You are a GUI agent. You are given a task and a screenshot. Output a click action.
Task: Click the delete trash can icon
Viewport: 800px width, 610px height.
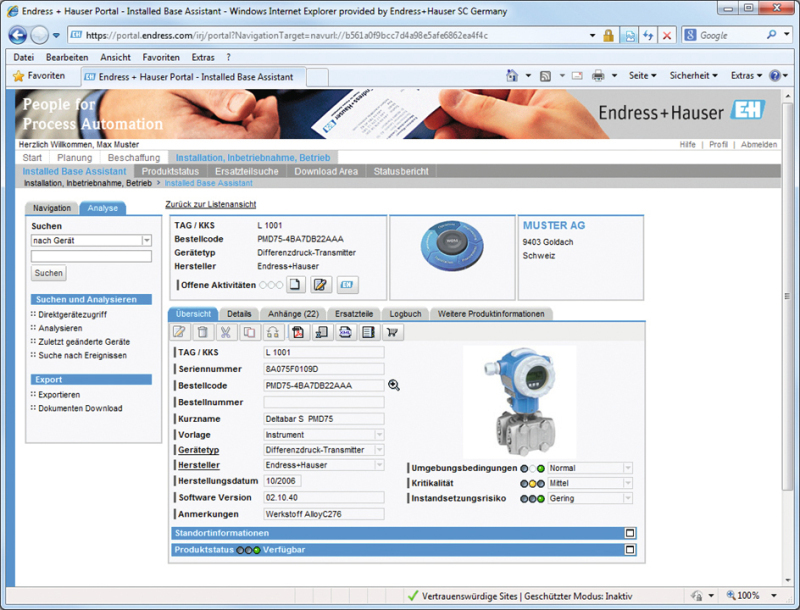pyautogui.click(x=203, y=332)
